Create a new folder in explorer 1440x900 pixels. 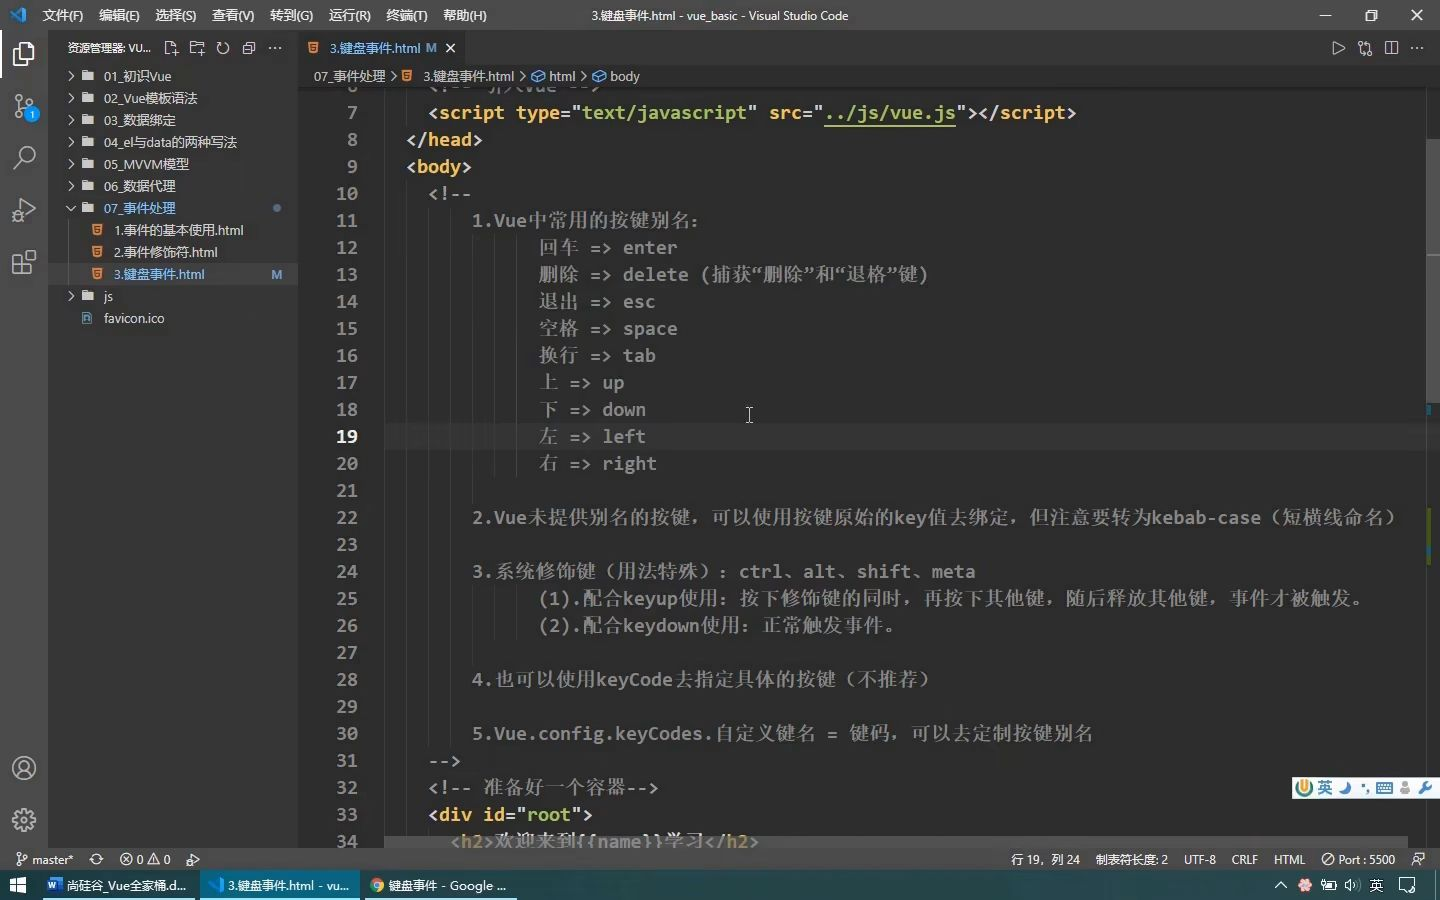coord(197,48)
